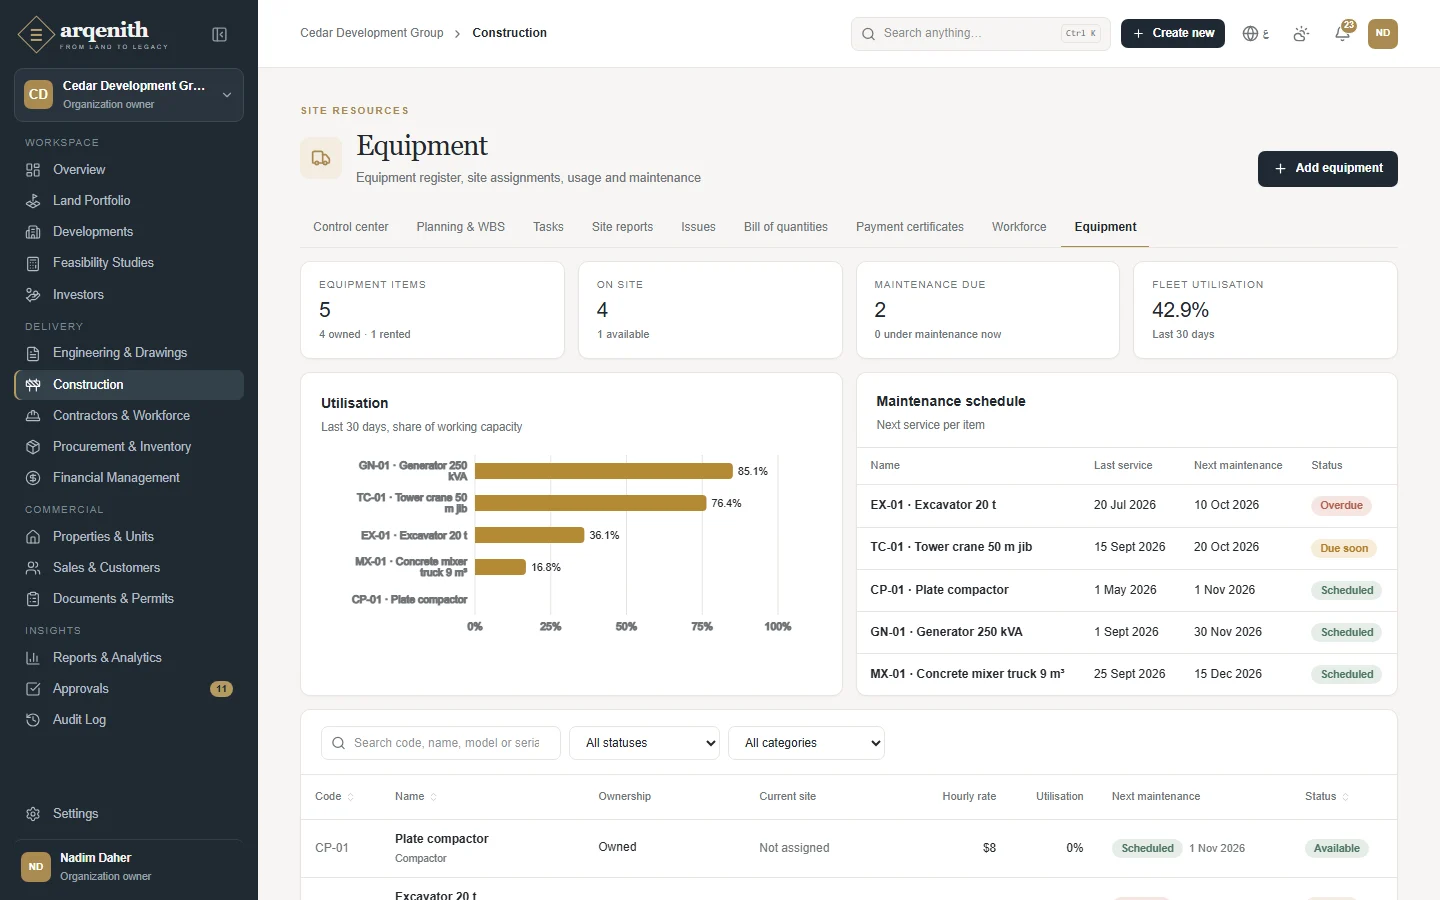Click the GN-01 Generator utilisation bar
This screenshot has width=1440, height=900.
604,471
